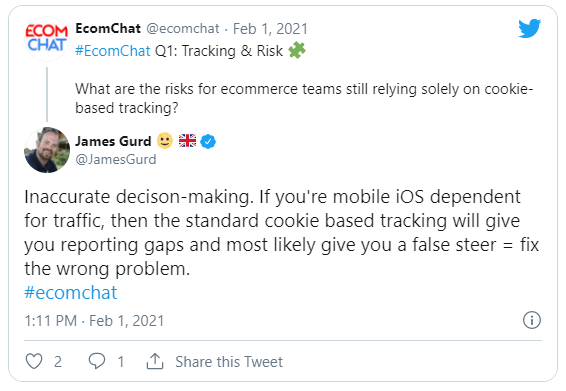Viewport: 566px width, 391px height.
Task: Click the James Gurd display name
Action: point(113,141)
